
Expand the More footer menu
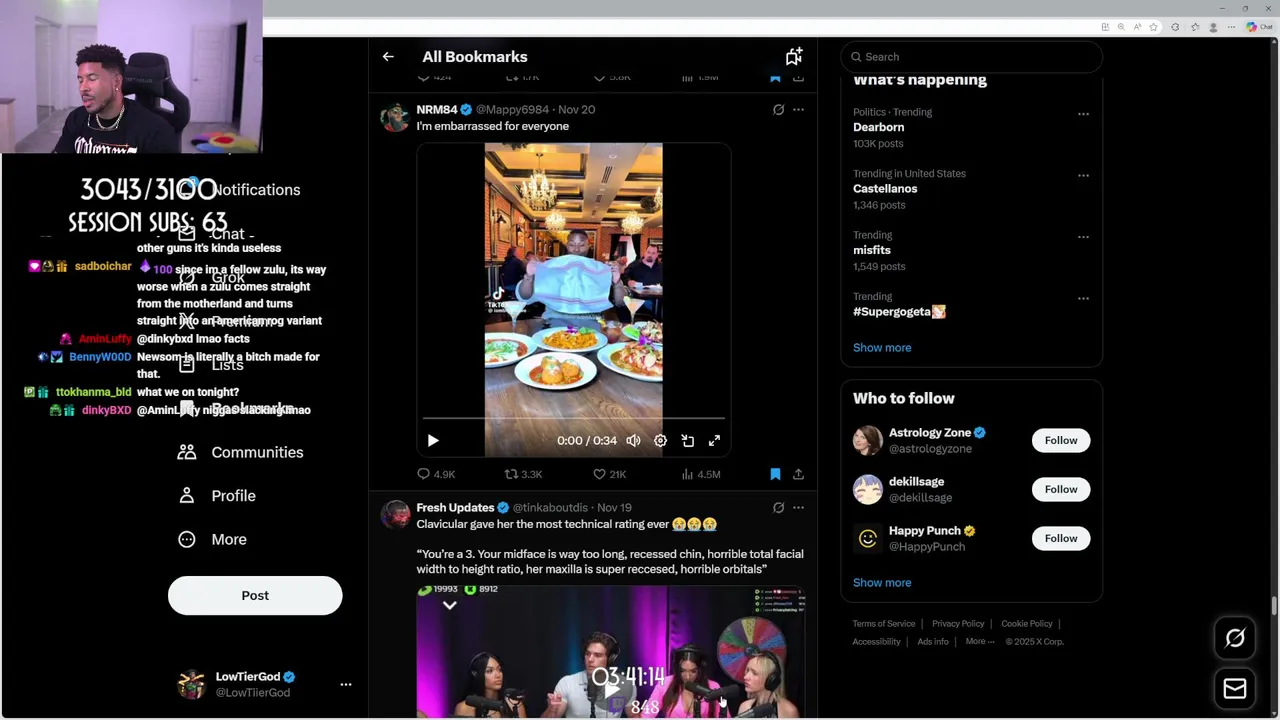pos(980,642)
